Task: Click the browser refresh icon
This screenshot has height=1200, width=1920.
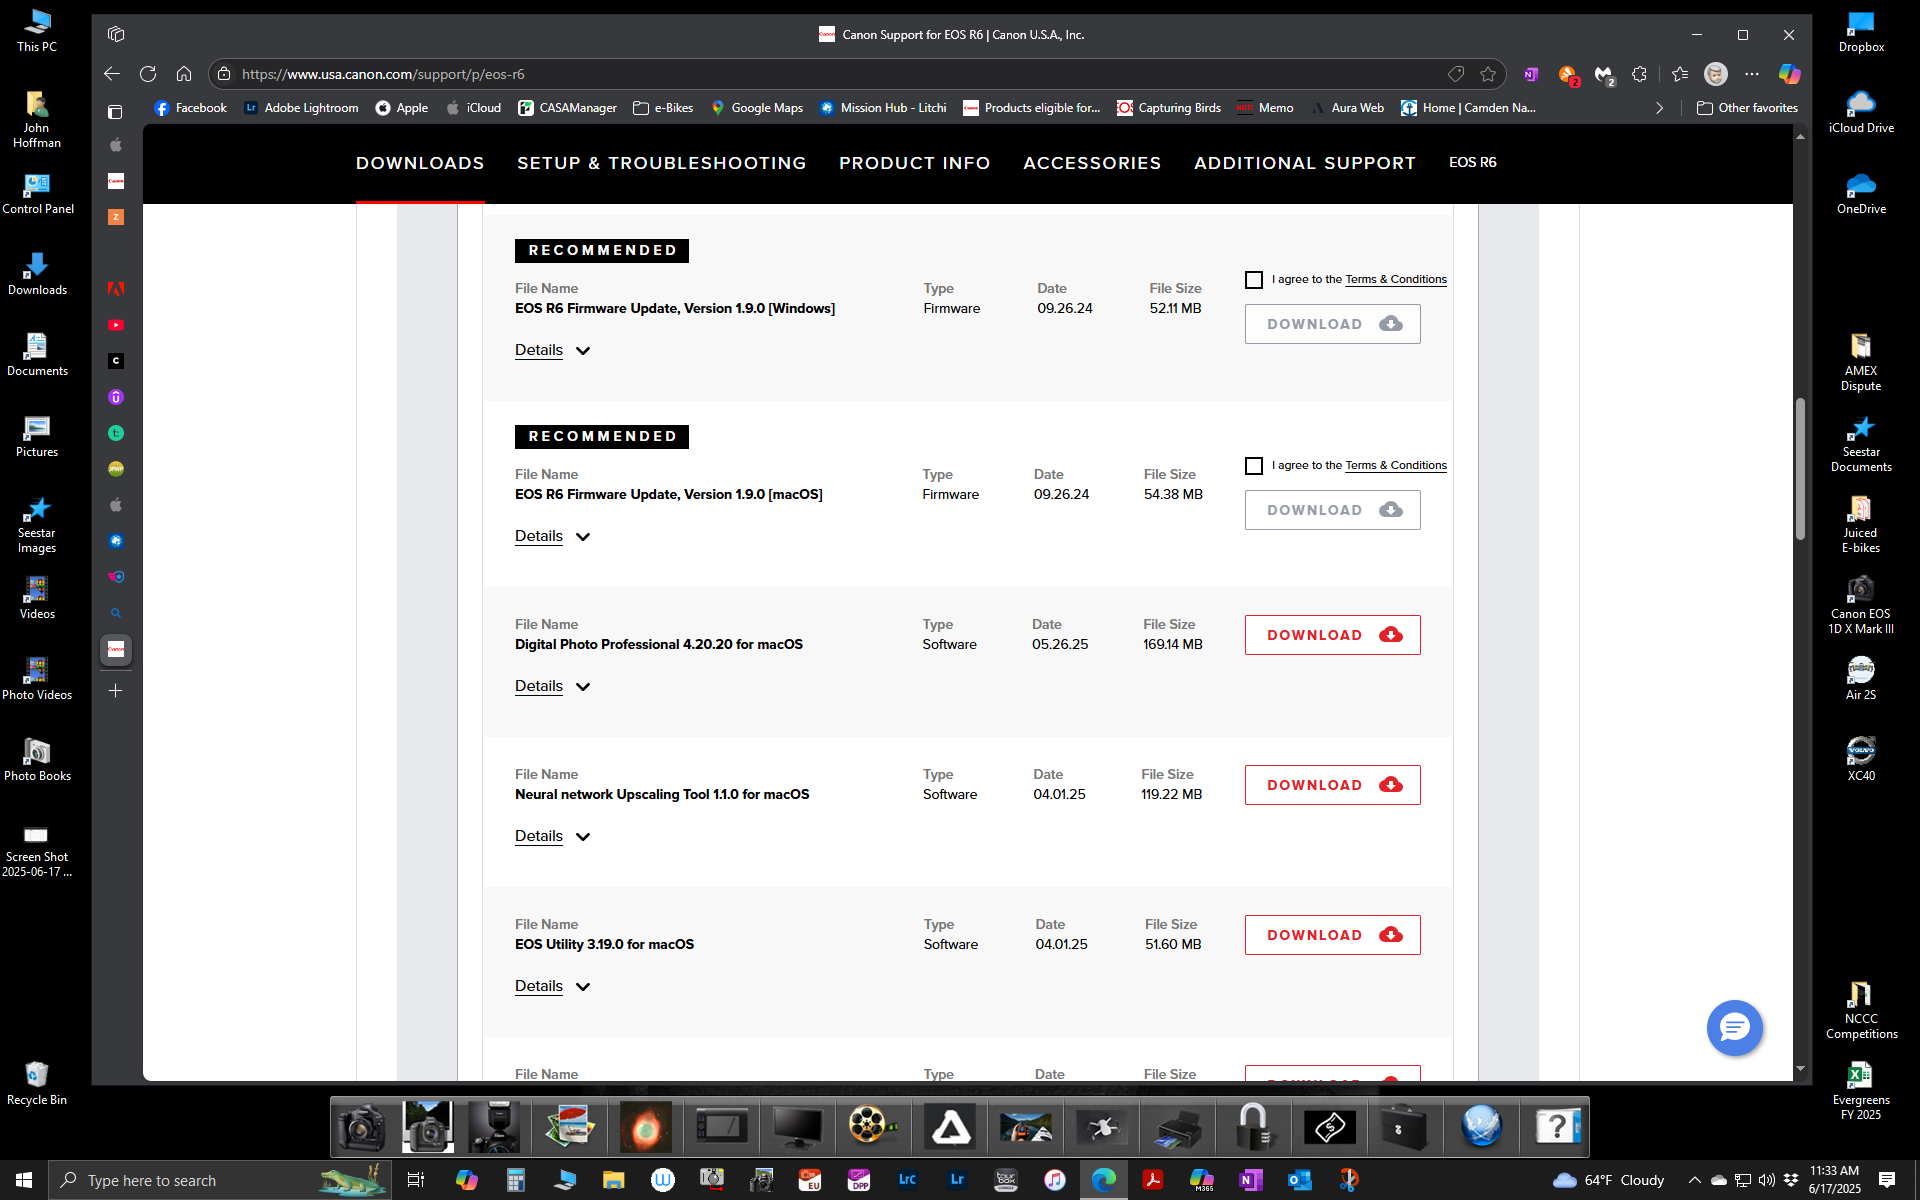Action: (x=148, y=74)
